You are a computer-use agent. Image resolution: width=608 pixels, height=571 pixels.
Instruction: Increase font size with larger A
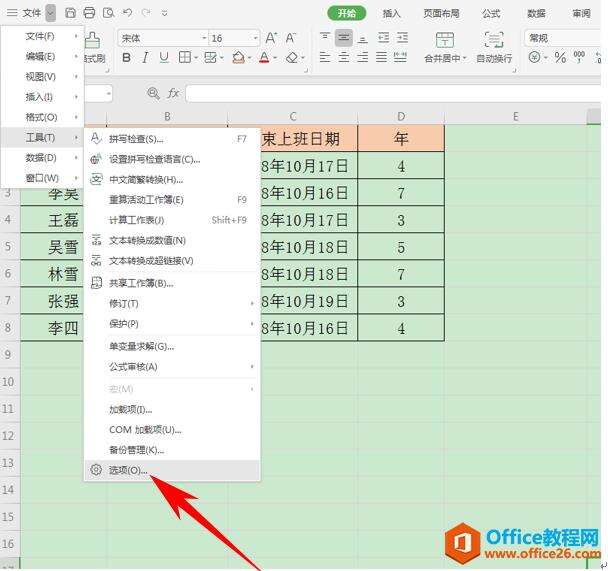pyautogui.click(x=271, y=38)
